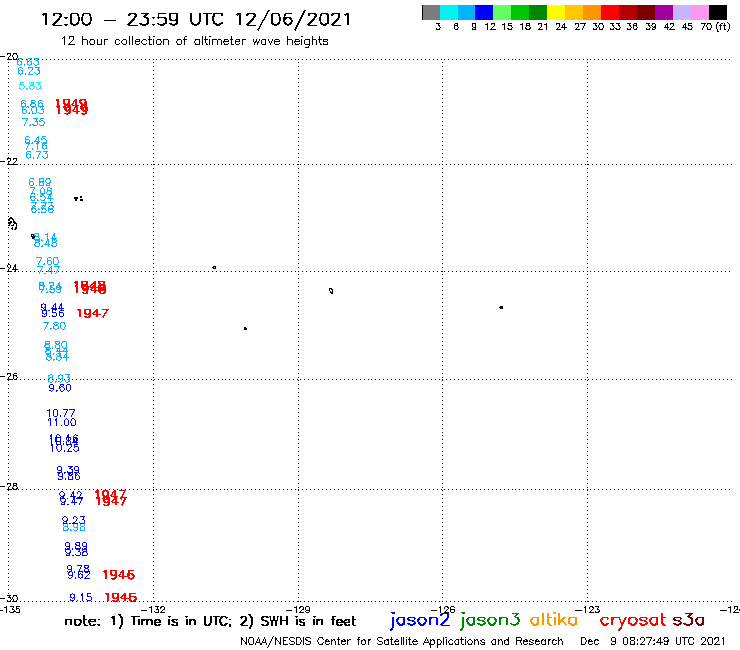The height and width of the screenshot is (650, 740).
Task: Click the wave height value '7.80'
Action: tap(54, 326)
